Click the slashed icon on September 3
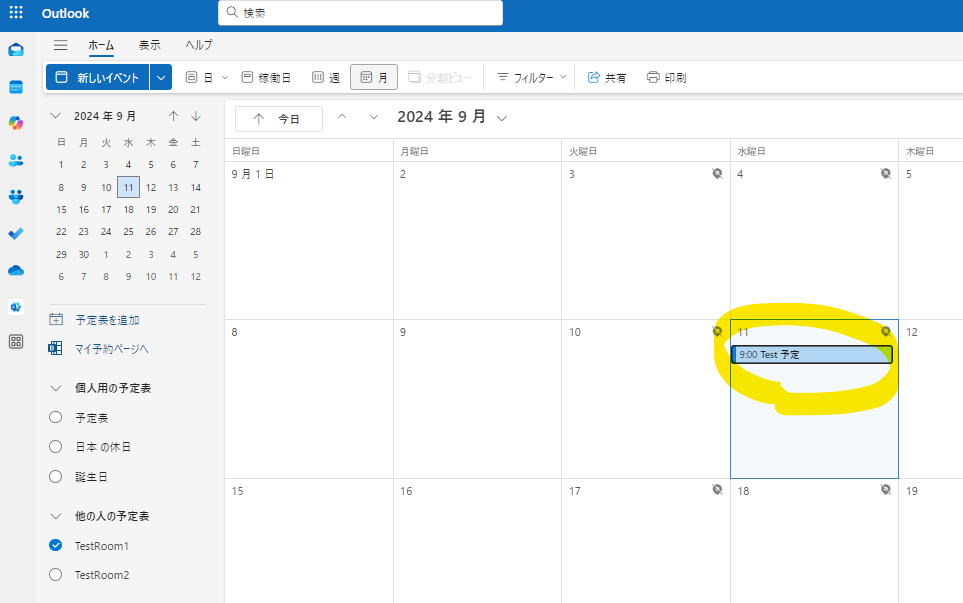Screen dimensions: 963x603 pos(717,174)
